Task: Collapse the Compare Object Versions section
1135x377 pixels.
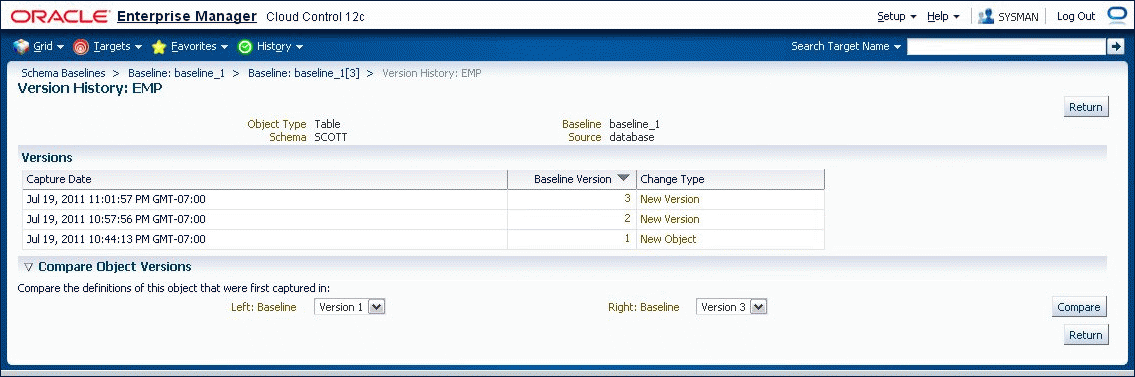Action: [x=29, y=267]
